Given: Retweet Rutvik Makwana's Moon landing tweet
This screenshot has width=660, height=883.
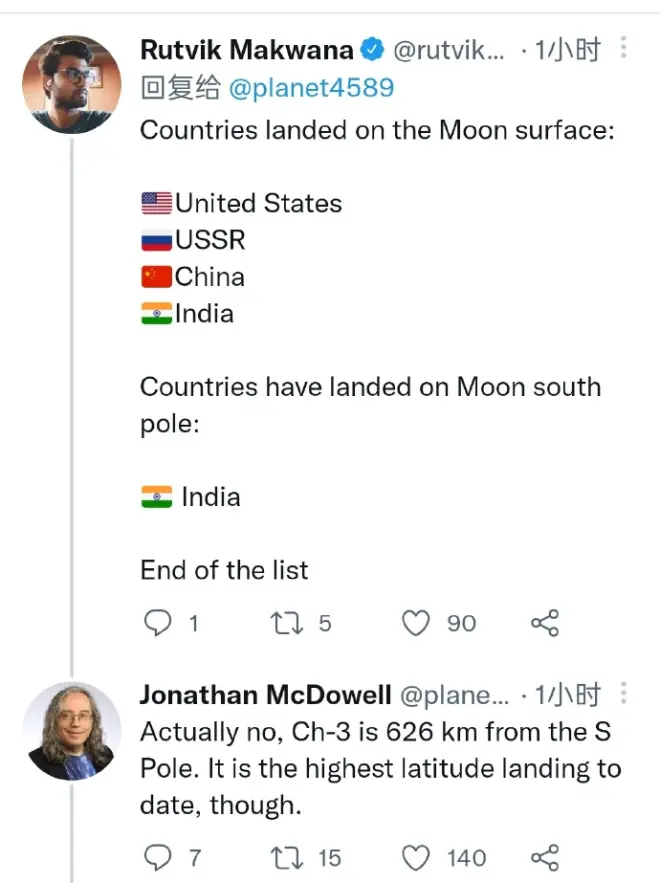Looking at the screenshot, I should coord(286,623).
